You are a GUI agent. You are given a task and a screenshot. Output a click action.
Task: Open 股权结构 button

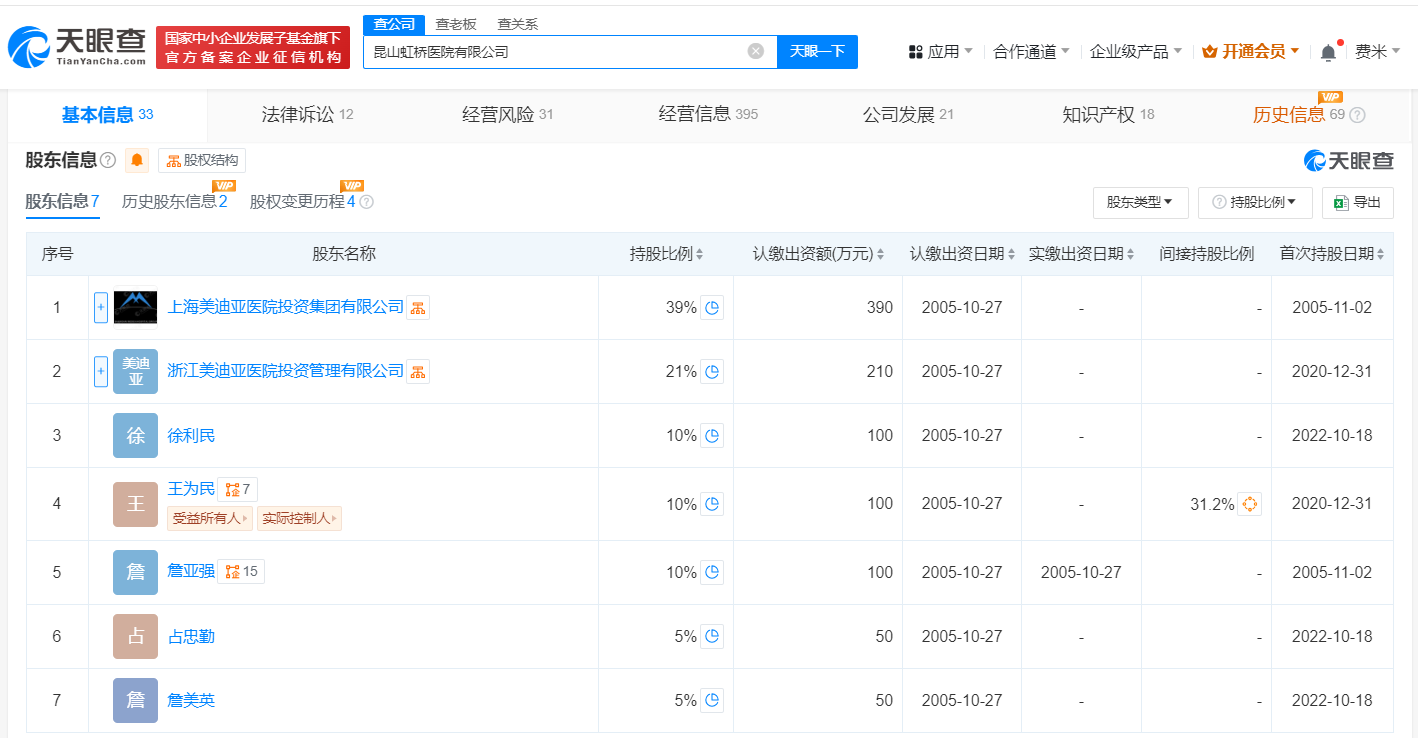(x=202, y=160)
